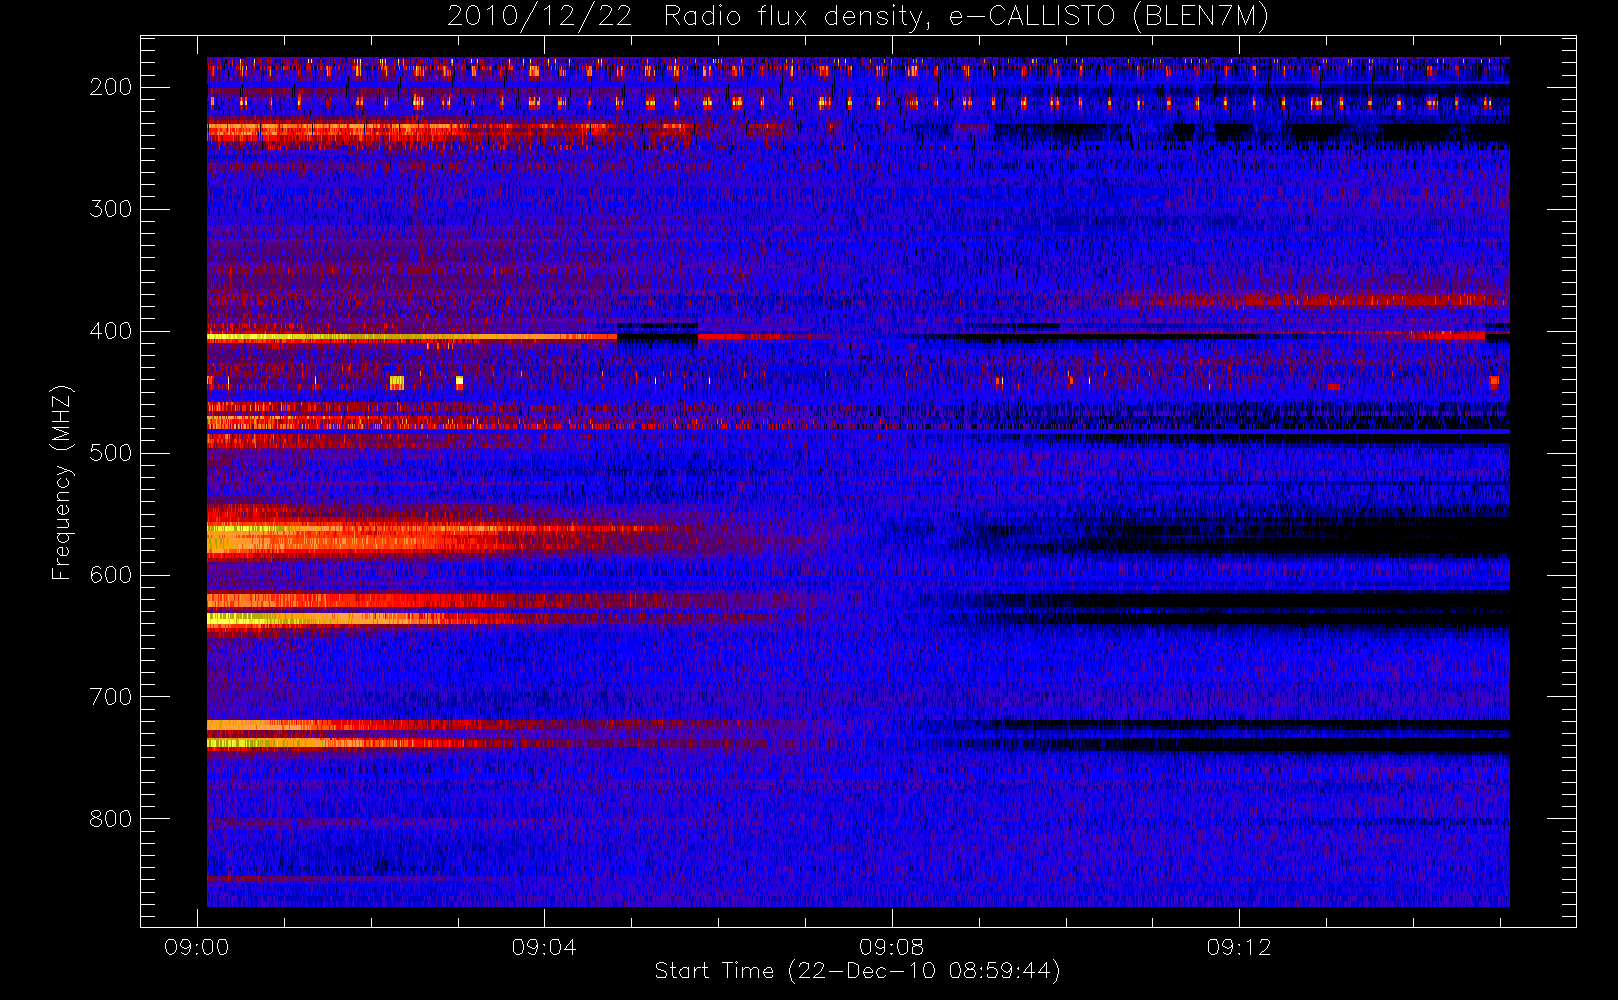Click the 300 frequency tick label
Screen dimensions: 1618x1000
[x=111, y=209]
